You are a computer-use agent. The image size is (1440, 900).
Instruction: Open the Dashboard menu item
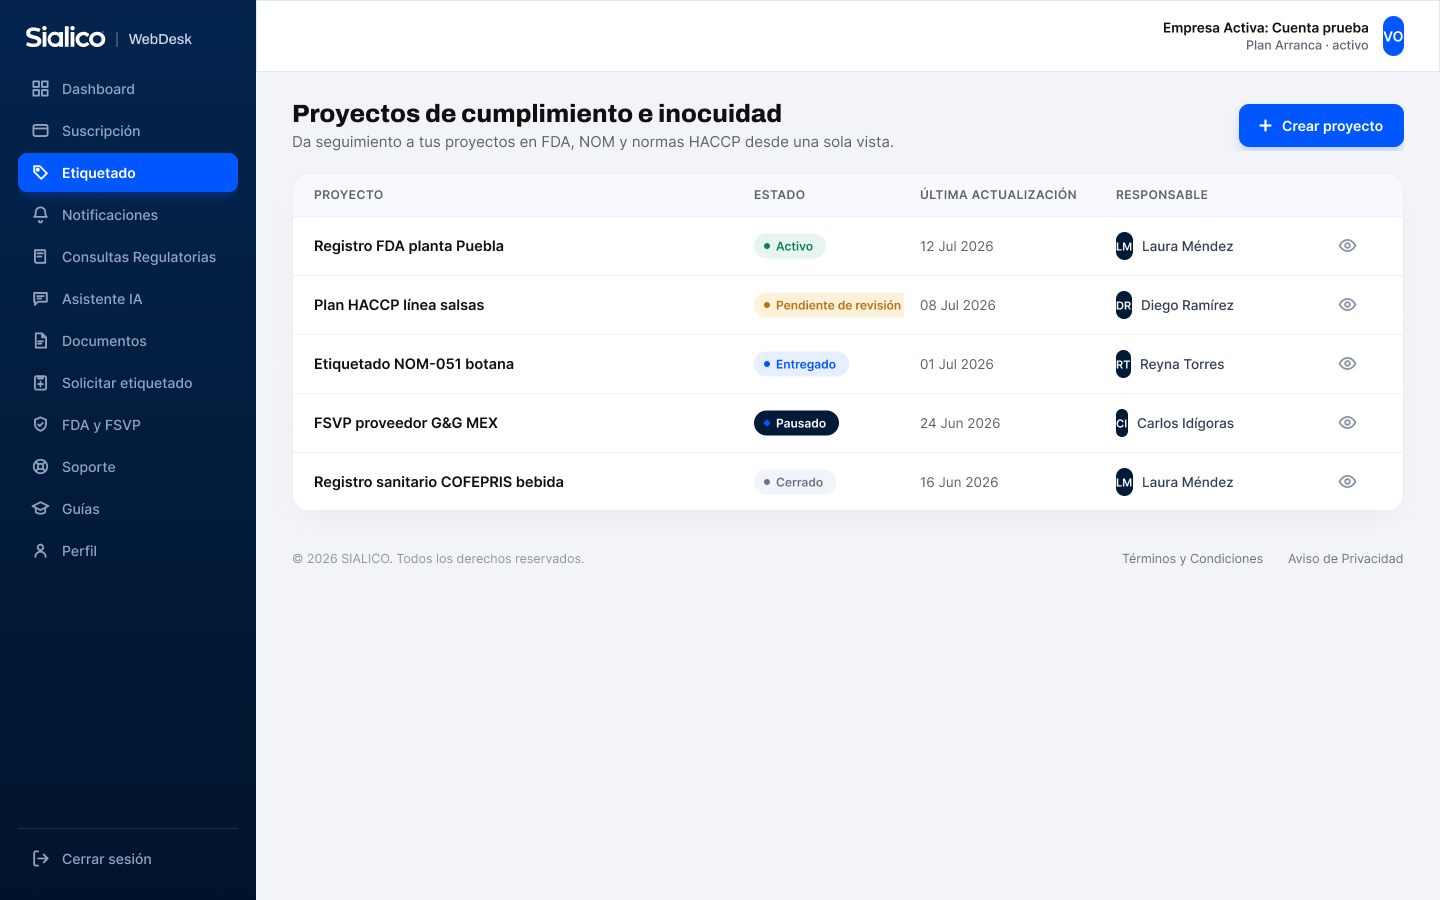pos(128,89)
